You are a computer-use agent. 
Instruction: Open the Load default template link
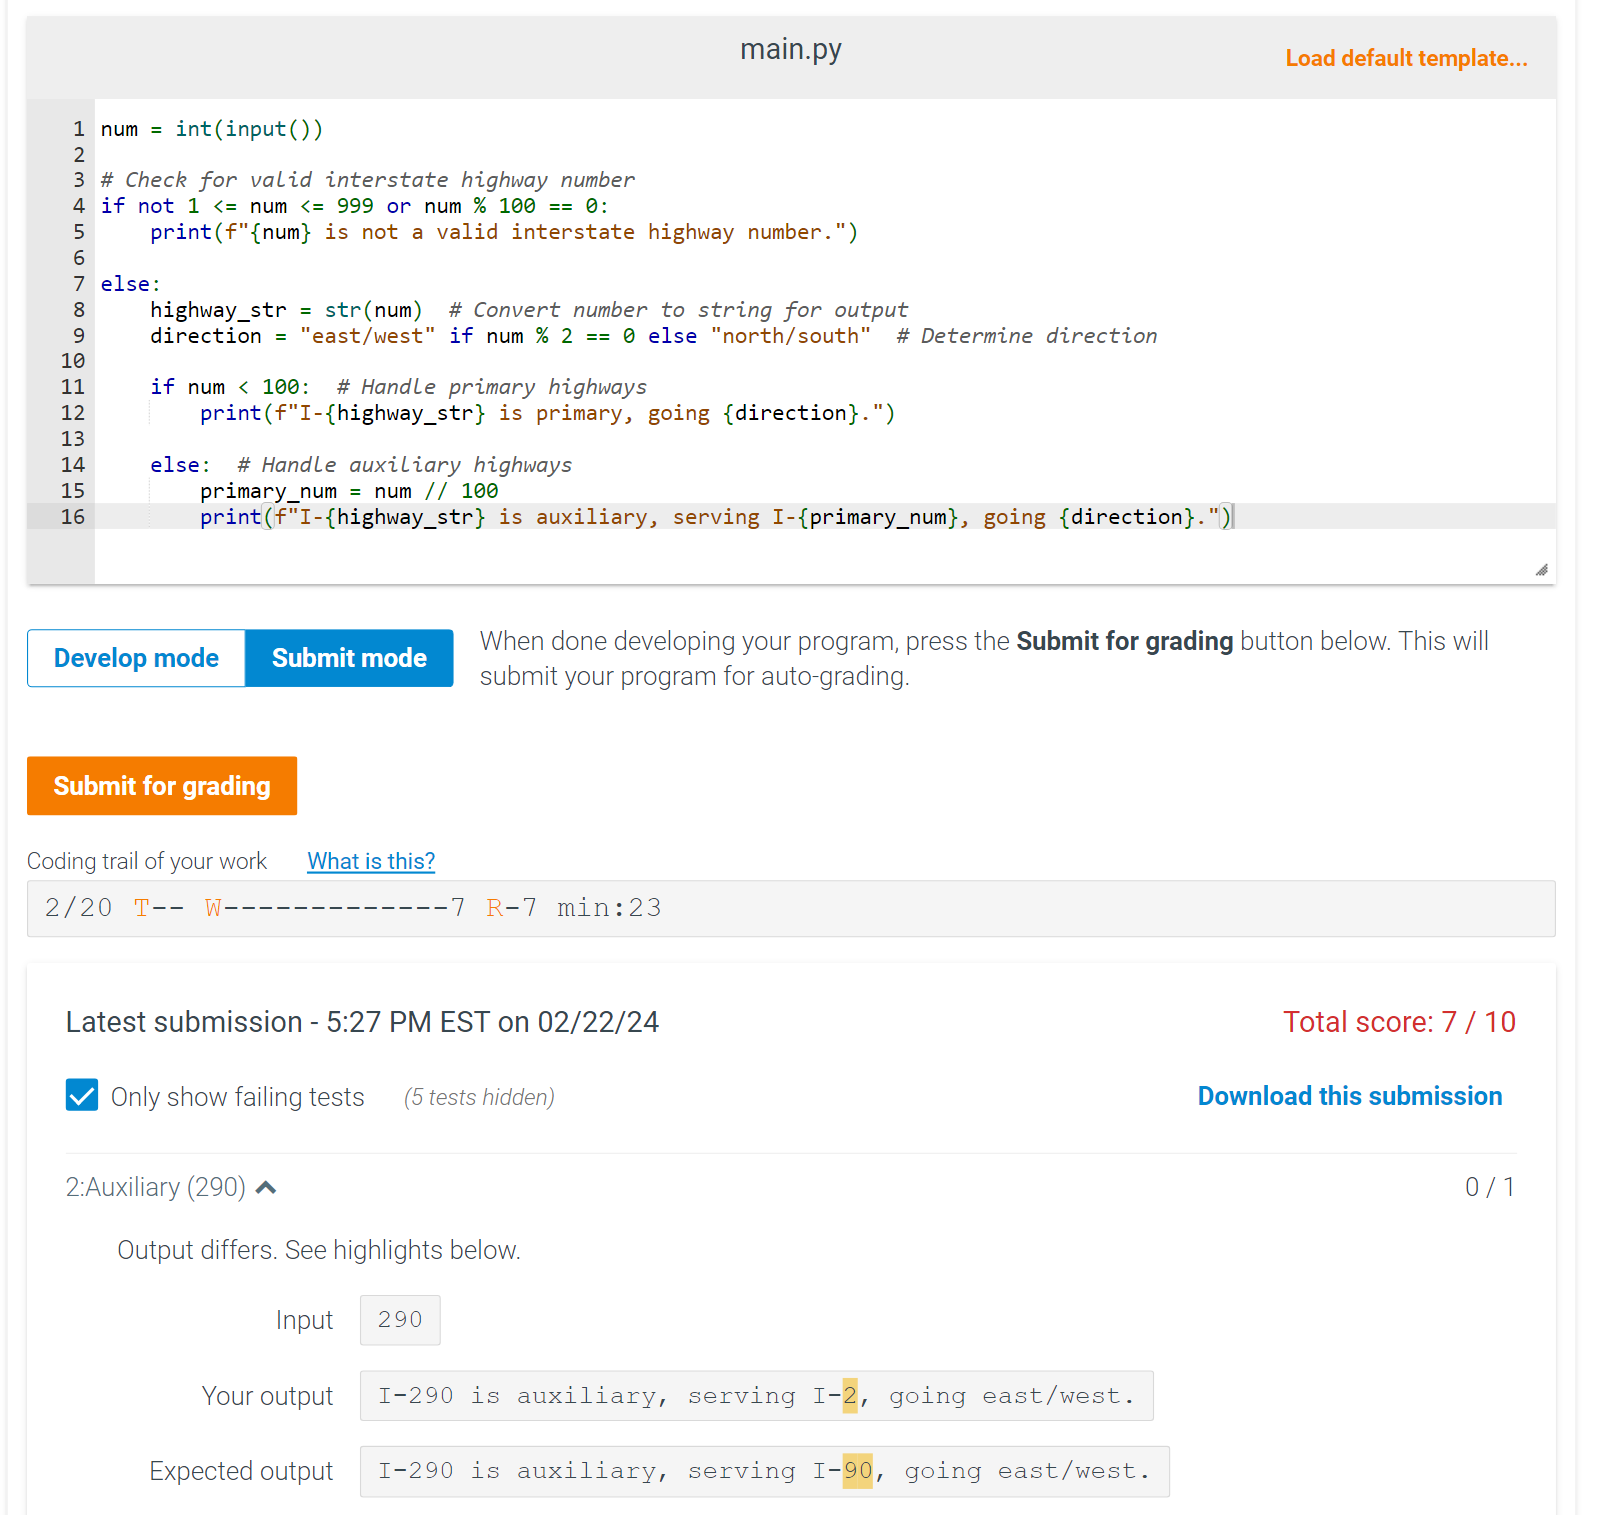point(1405,58)
